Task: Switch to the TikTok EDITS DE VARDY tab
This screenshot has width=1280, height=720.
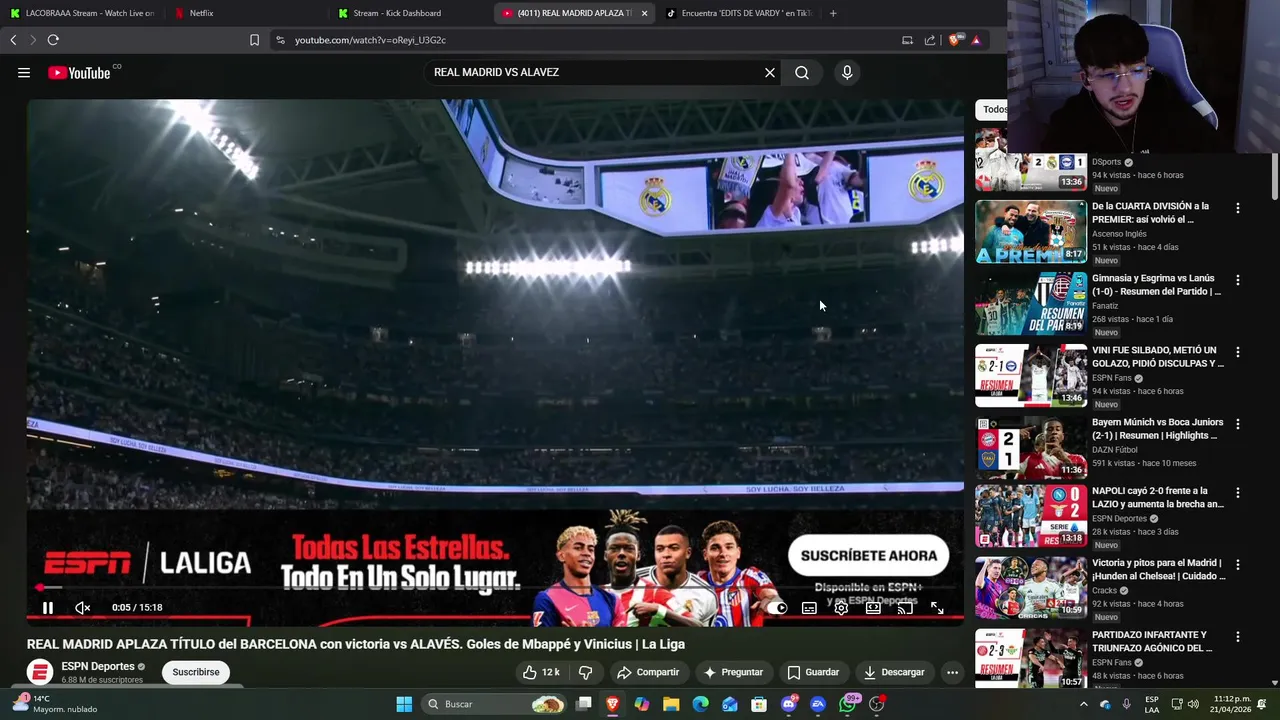Action: pyautogui.click(x=740, y=13)
